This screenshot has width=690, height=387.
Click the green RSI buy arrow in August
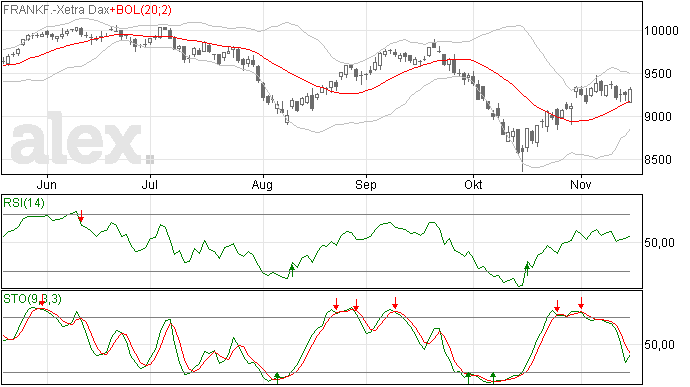click(291, 270)
